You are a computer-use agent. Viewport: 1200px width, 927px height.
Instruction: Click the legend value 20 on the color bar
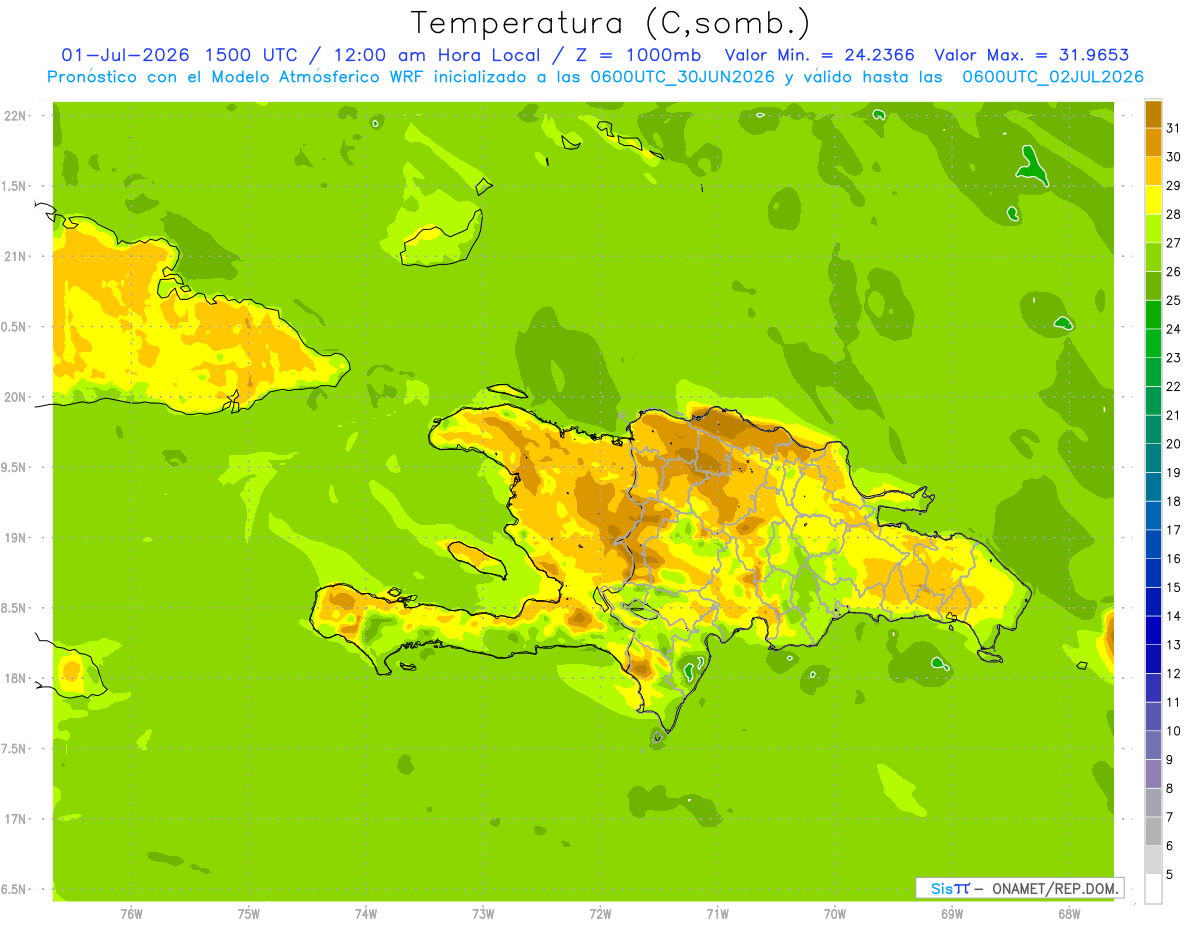[x=1174, y=444]
